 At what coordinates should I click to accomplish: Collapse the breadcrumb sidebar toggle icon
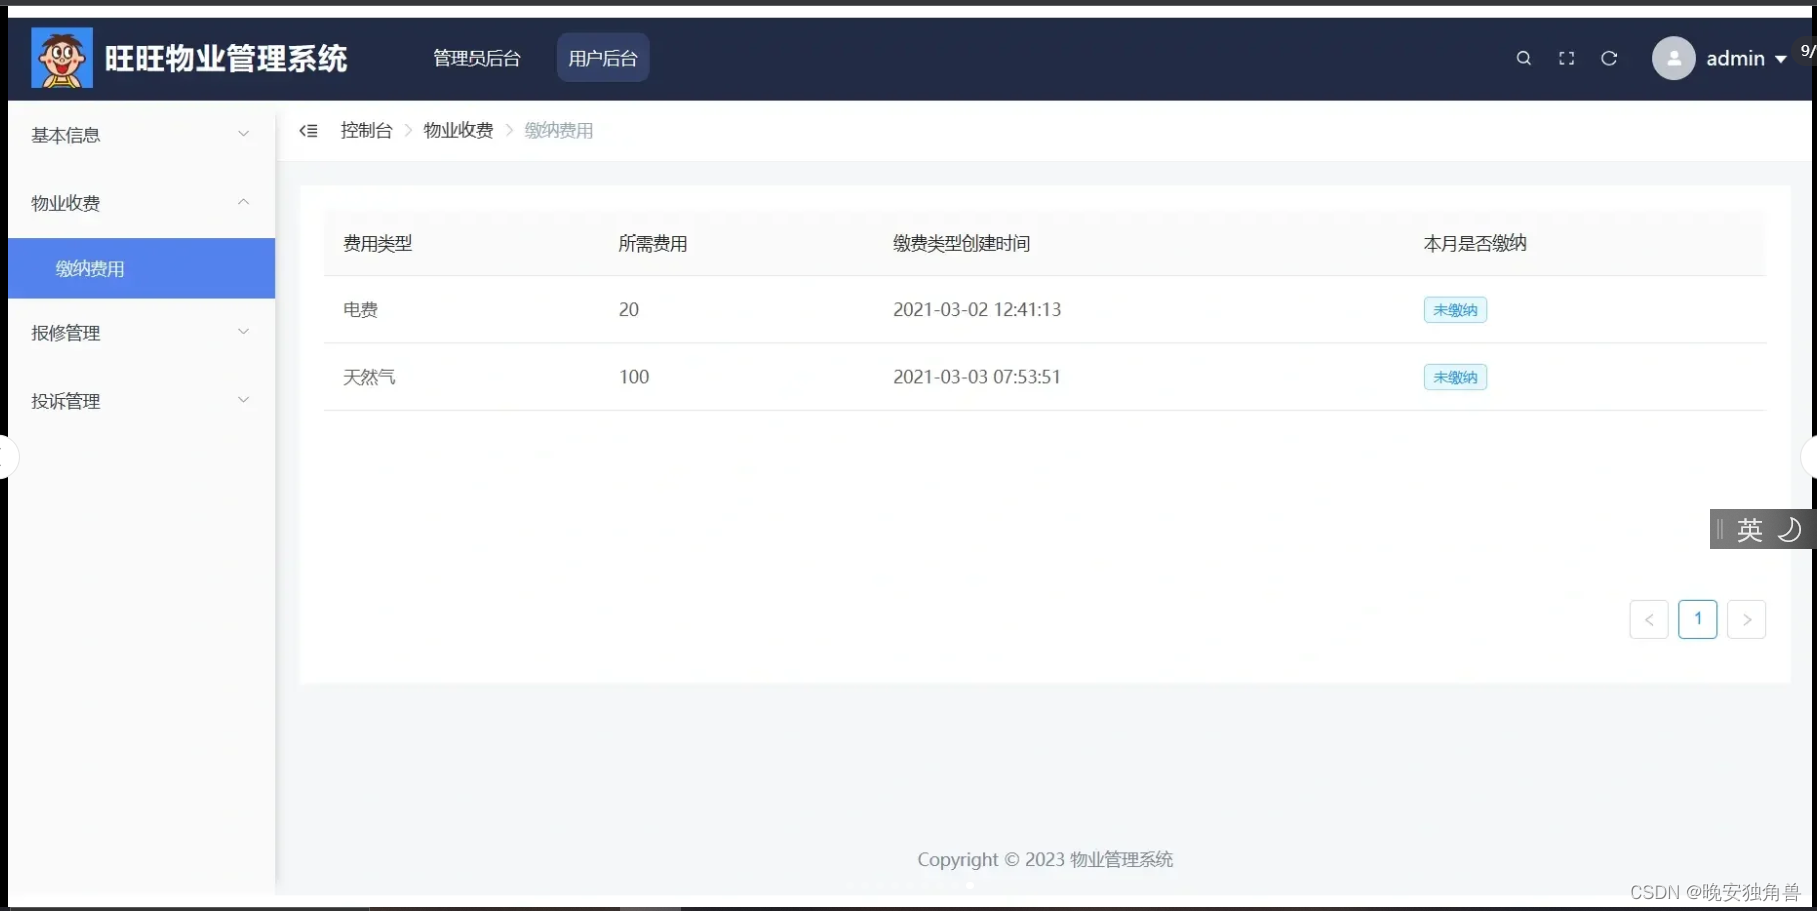(308, 130)
